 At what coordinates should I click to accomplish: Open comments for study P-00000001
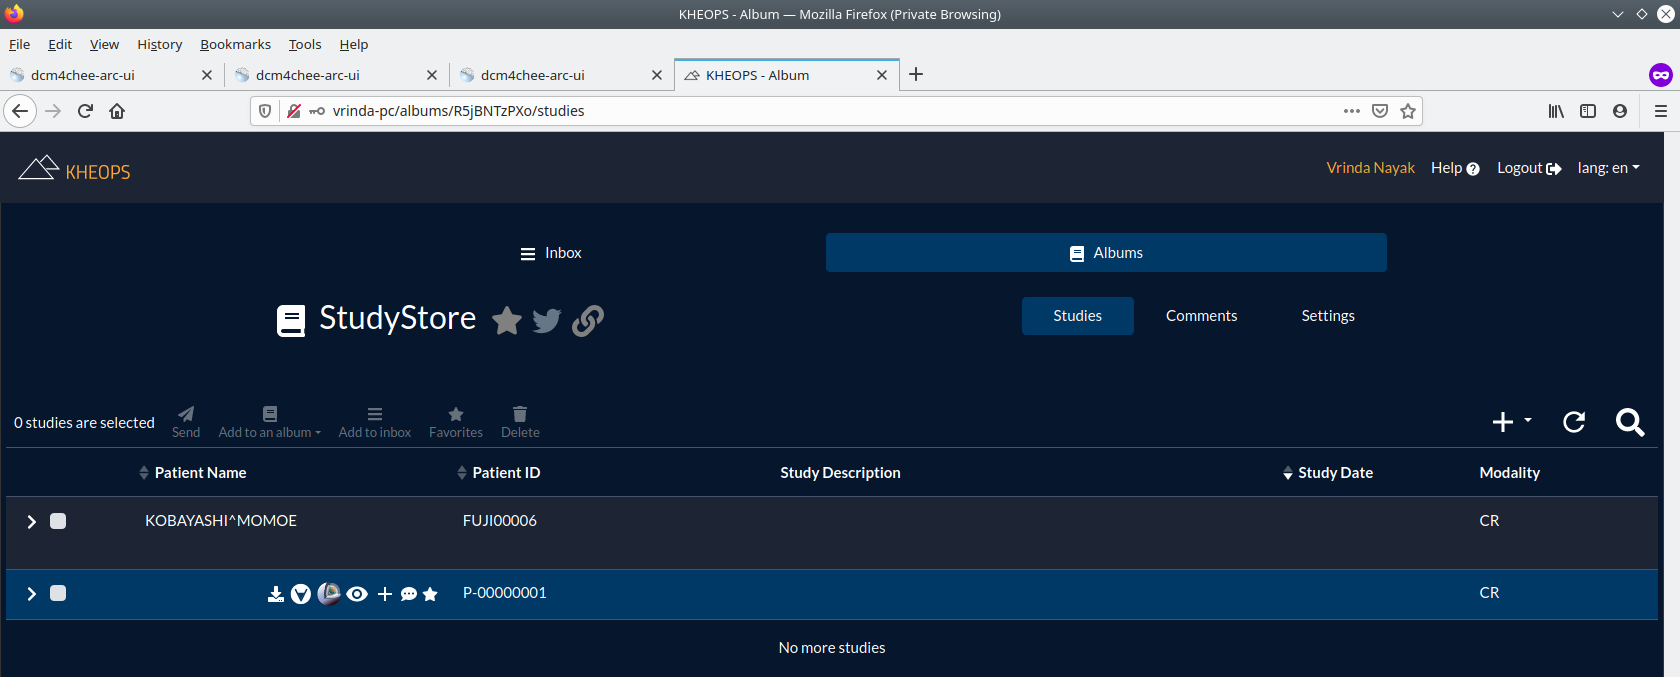click(x=409, y=594)
